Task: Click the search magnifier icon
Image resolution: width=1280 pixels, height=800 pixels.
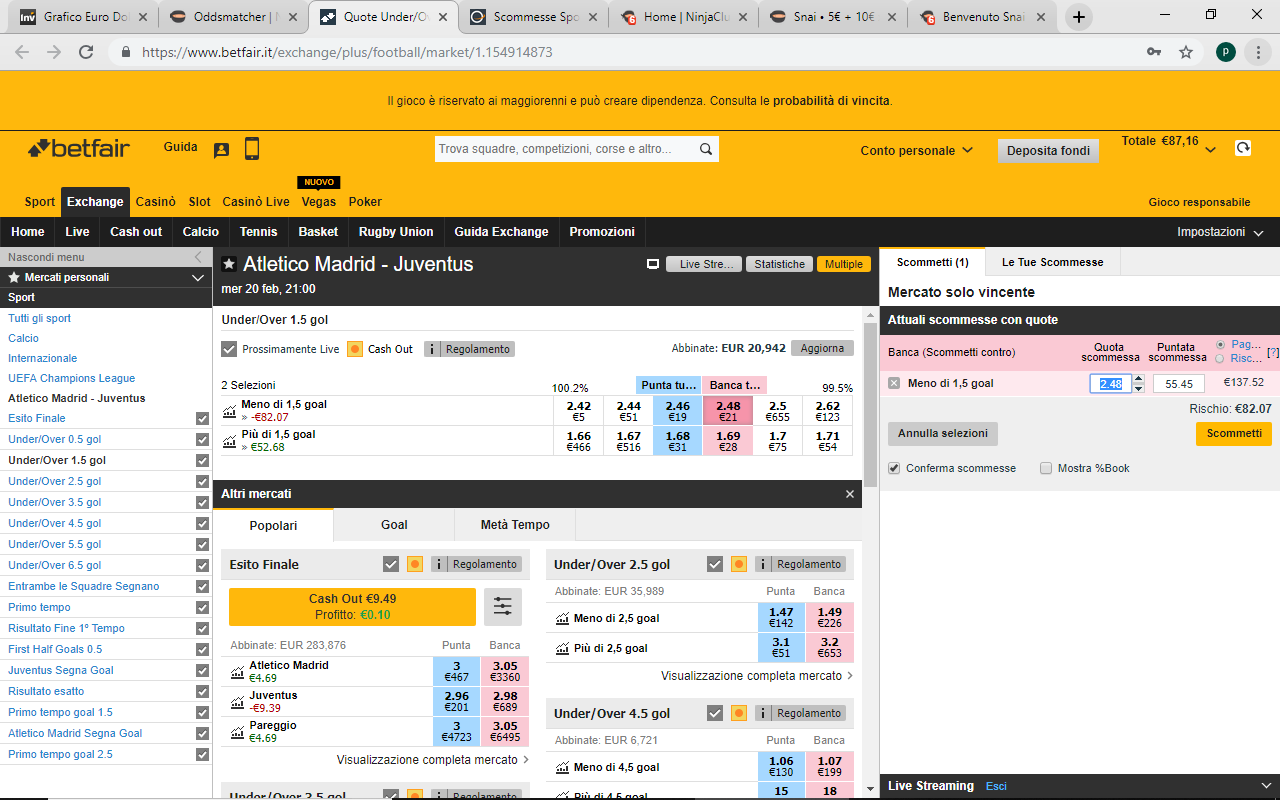Action: [x=706, y=149]
